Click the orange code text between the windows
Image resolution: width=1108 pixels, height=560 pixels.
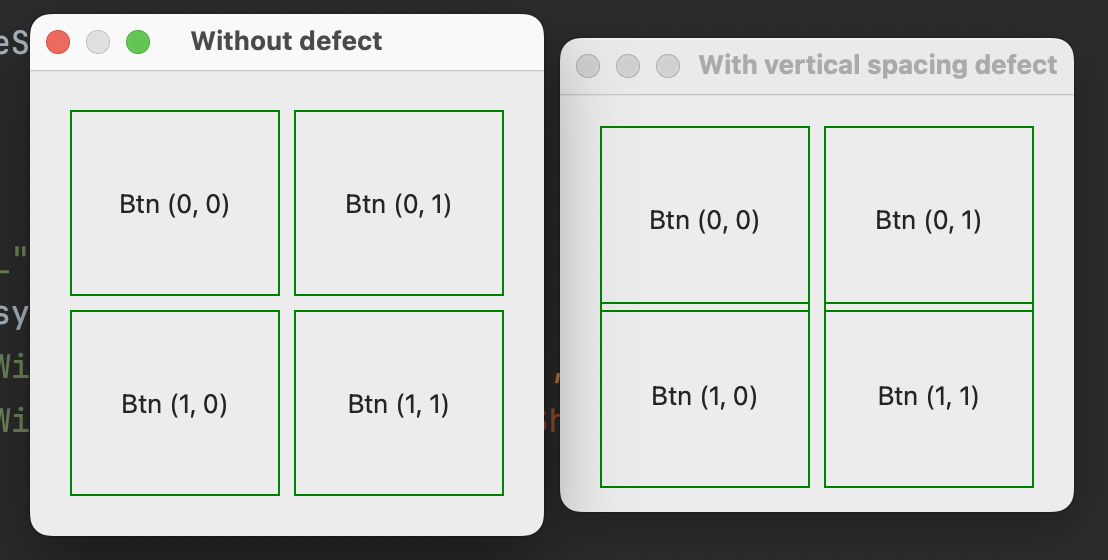[x=551, y=418]
